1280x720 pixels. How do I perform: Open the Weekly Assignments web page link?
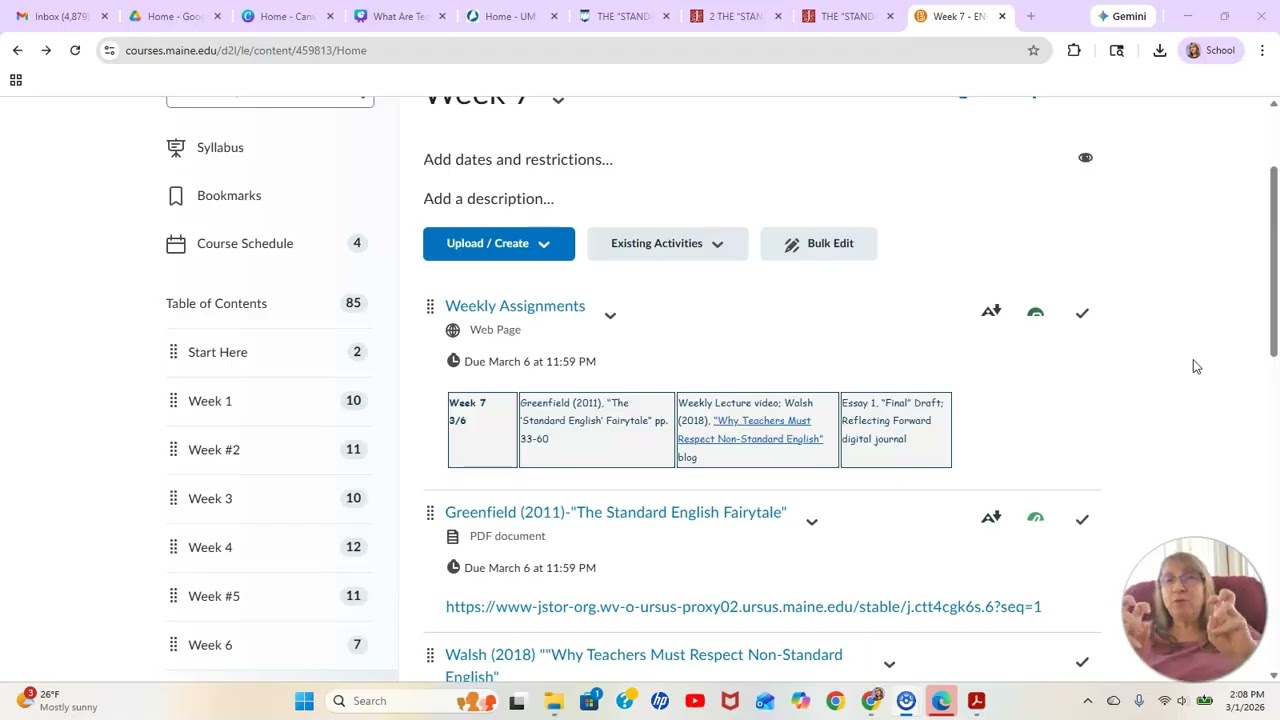point(515,306)
